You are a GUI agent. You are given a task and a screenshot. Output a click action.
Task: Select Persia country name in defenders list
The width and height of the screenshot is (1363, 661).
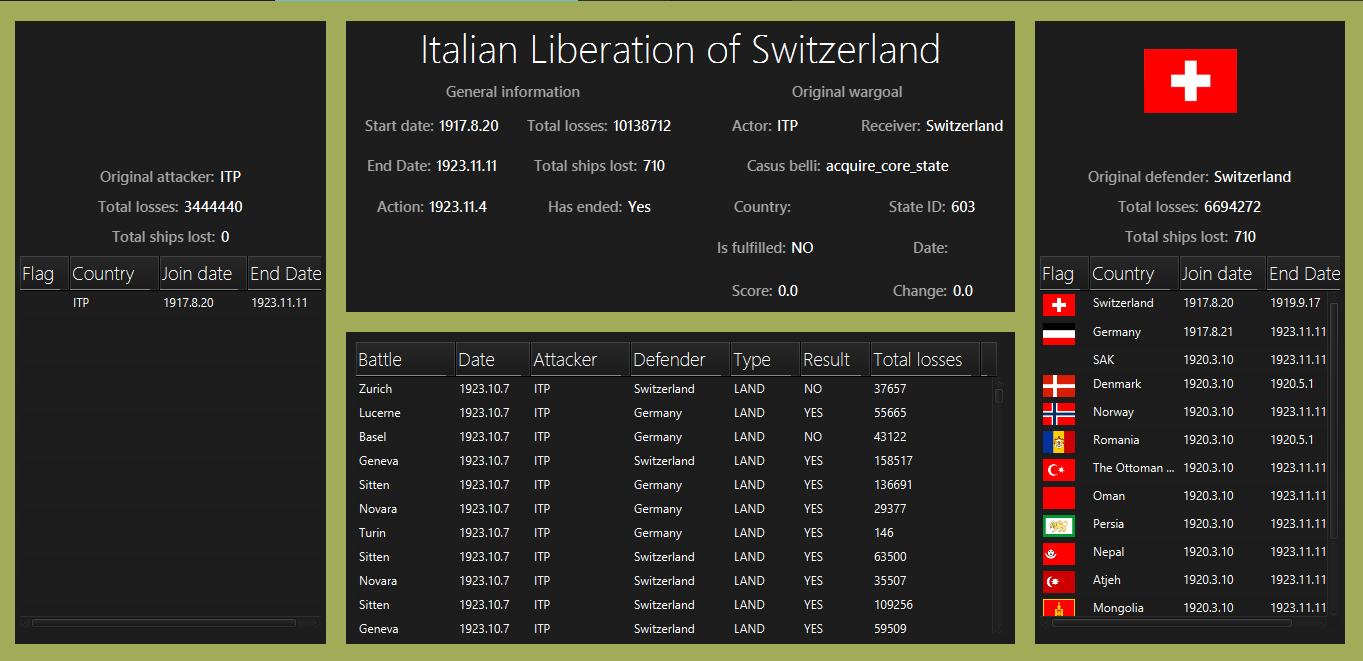click(1108, 524)
